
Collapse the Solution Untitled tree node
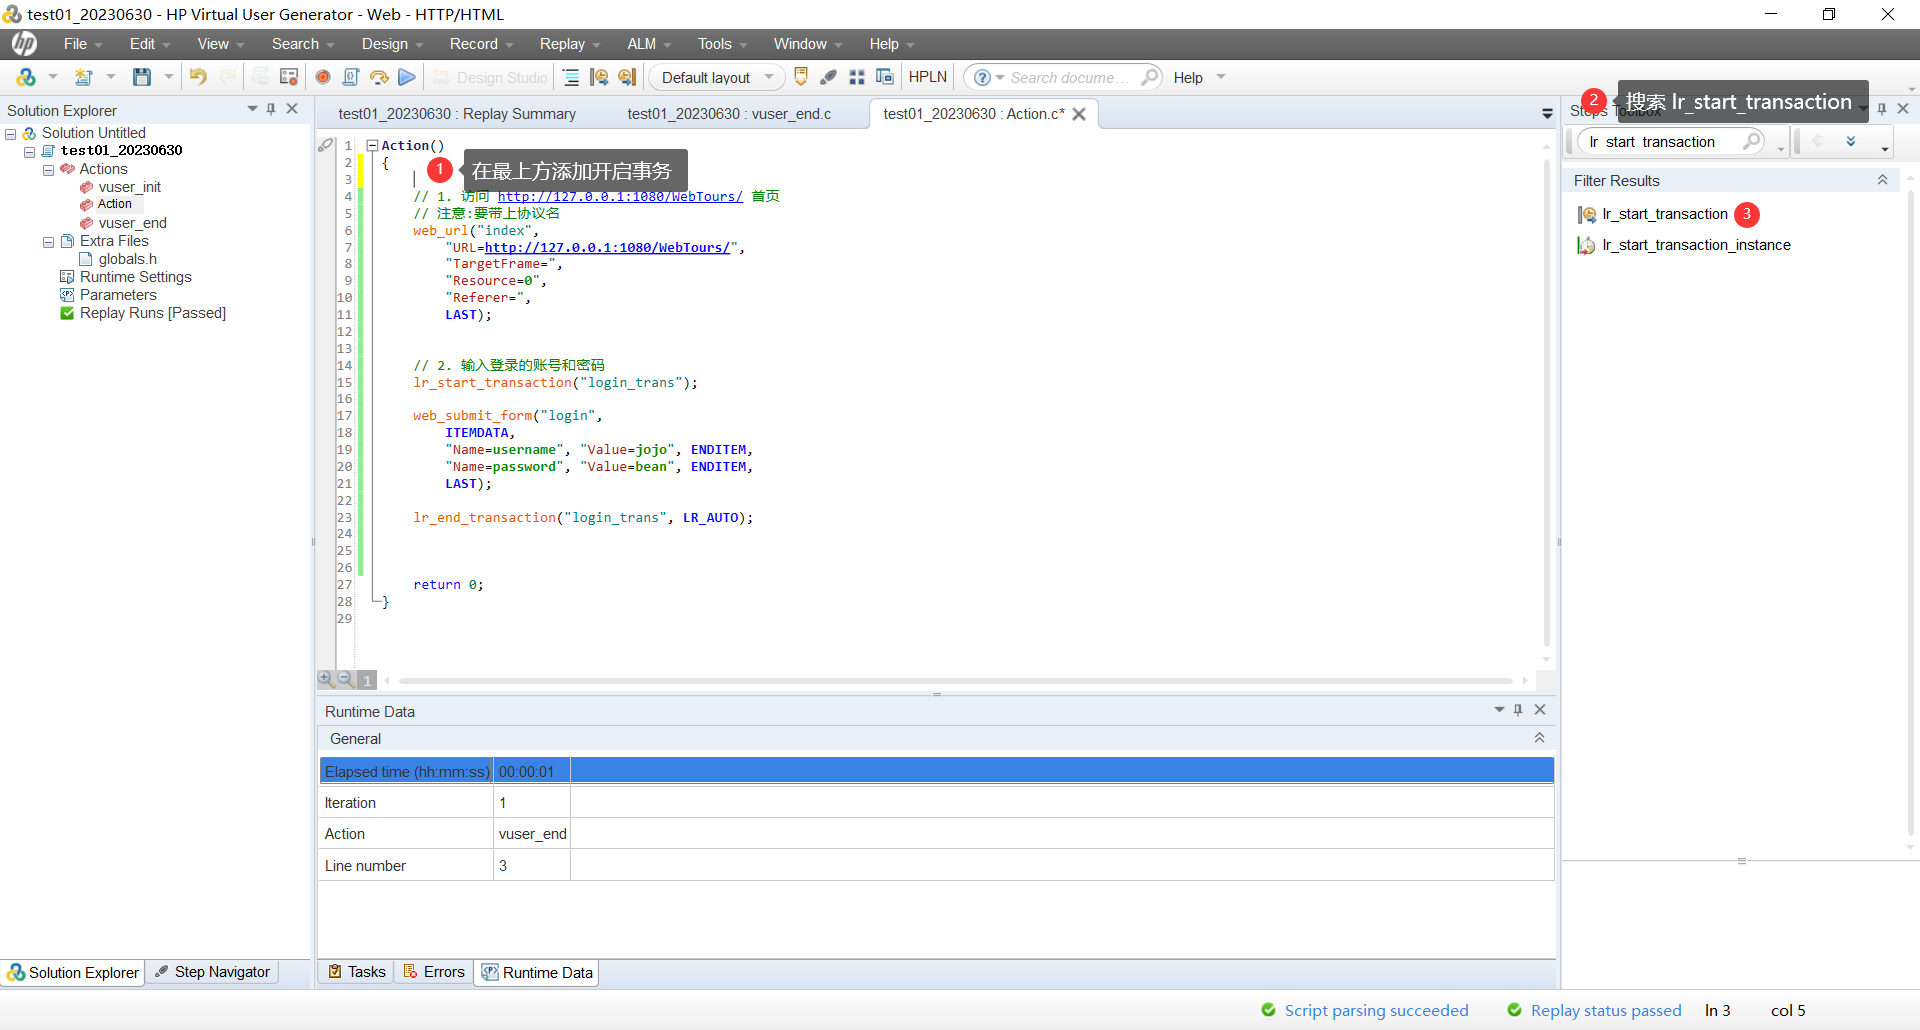click(x=10, y=133)
